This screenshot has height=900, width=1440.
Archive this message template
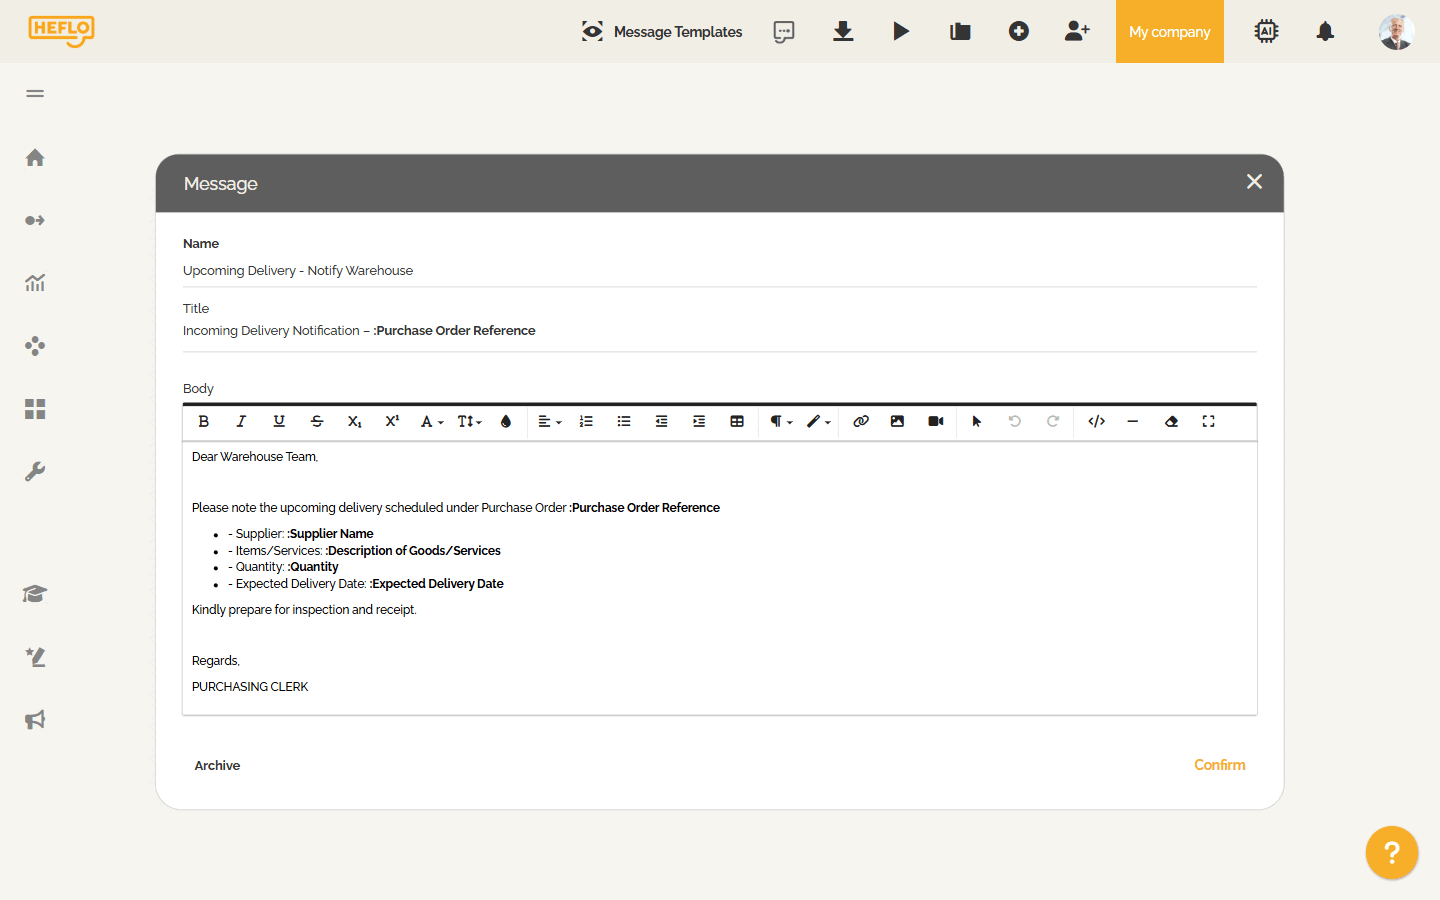[217, 766]
